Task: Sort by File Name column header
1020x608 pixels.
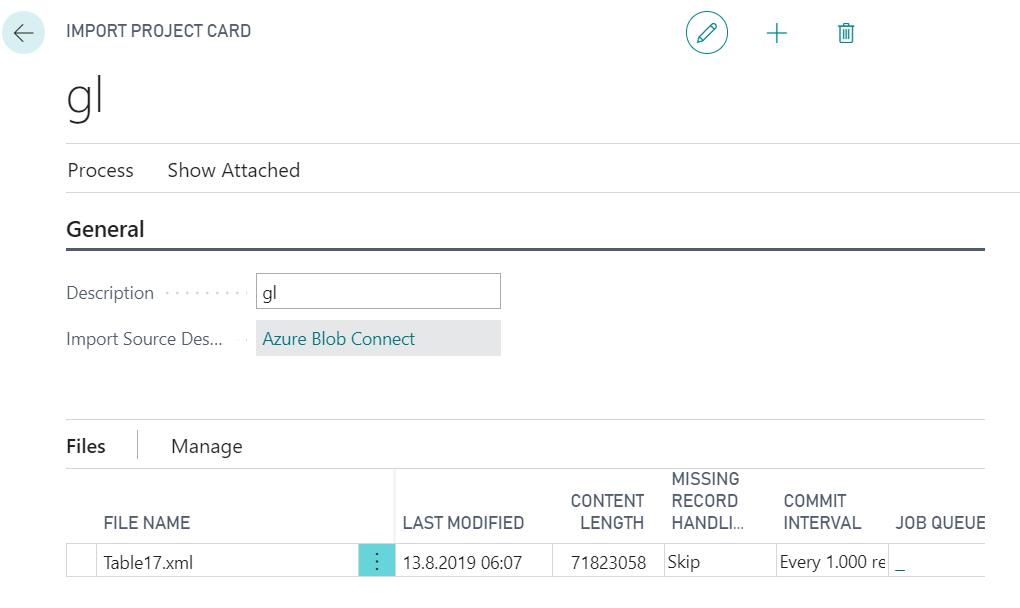Action: click(147, 522)
